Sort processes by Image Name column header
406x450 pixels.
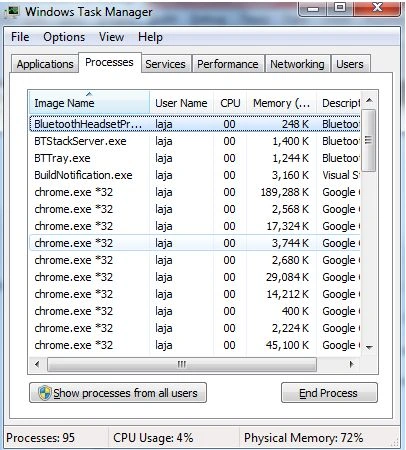point(89,102)
